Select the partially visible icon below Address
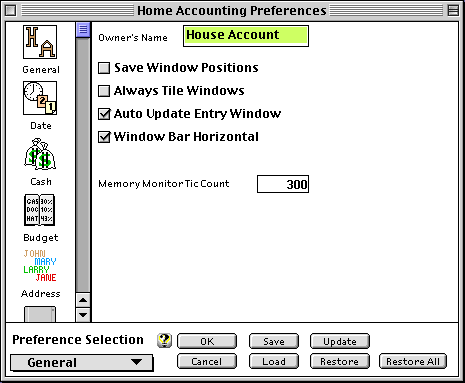This screenshot has height=383, width=465. [x=40, y=314]
